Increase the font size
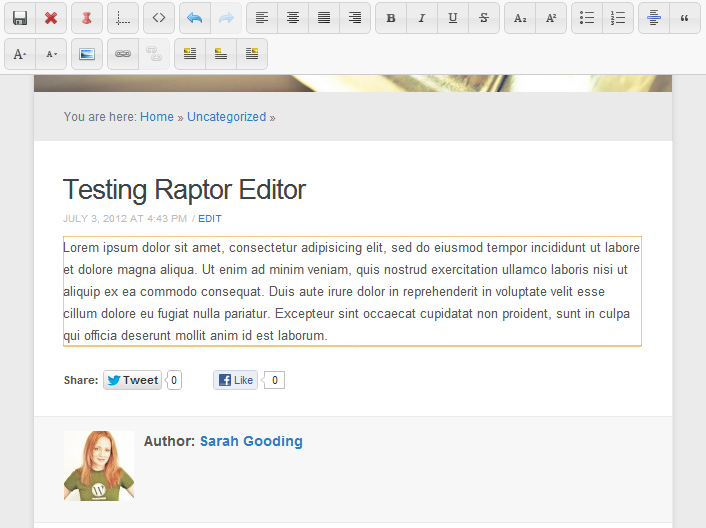The image size is (706, 528). [20, 54]
